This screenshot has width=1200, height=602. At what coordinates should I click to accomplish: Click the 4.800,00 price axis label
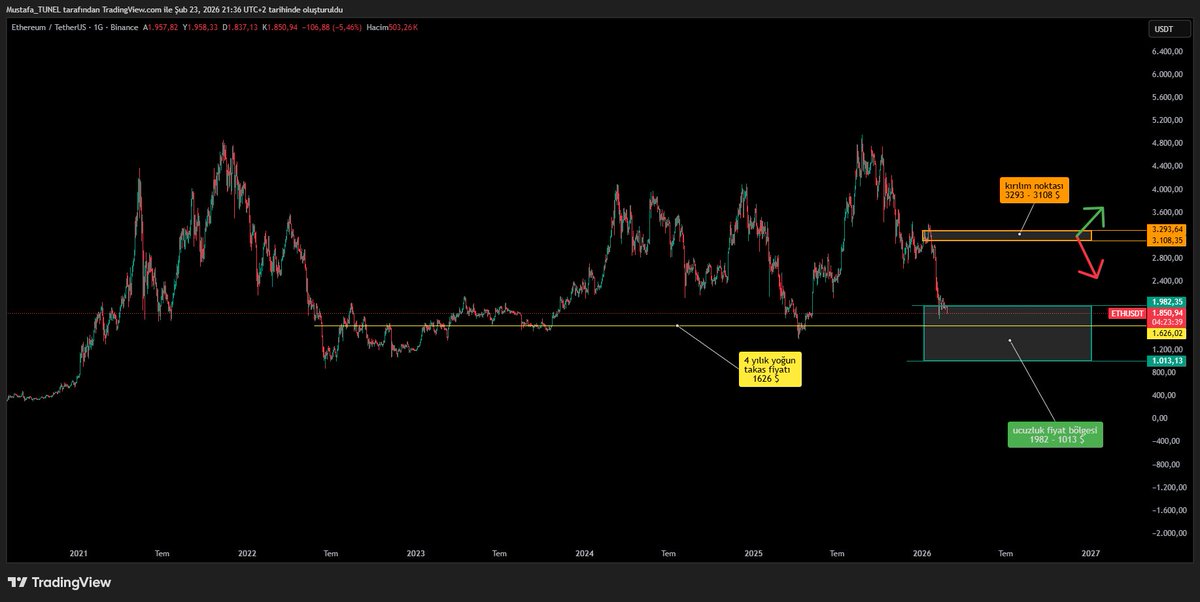(1168, 143)
